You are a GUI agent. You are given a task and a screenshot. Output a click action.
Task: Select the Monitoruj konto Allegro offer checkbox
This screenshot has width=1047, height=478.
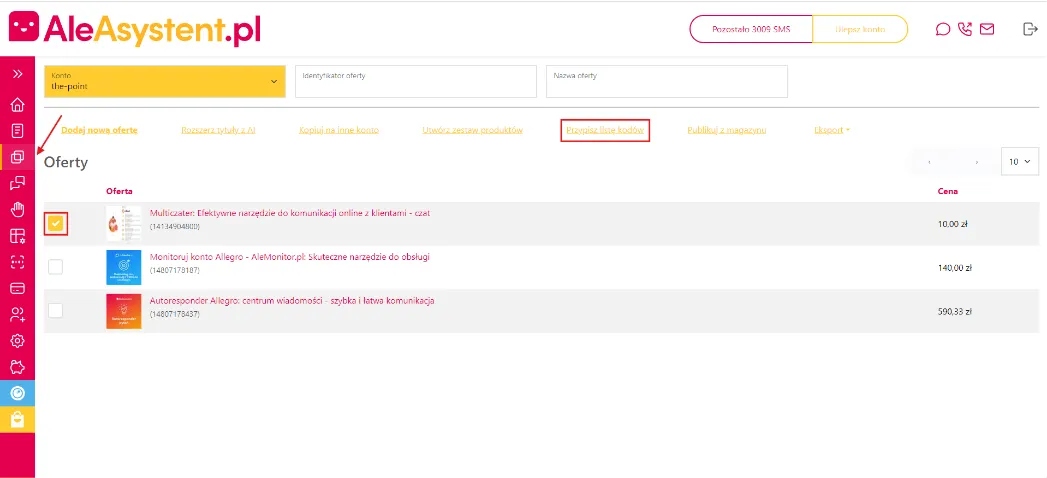pos(56,266)
